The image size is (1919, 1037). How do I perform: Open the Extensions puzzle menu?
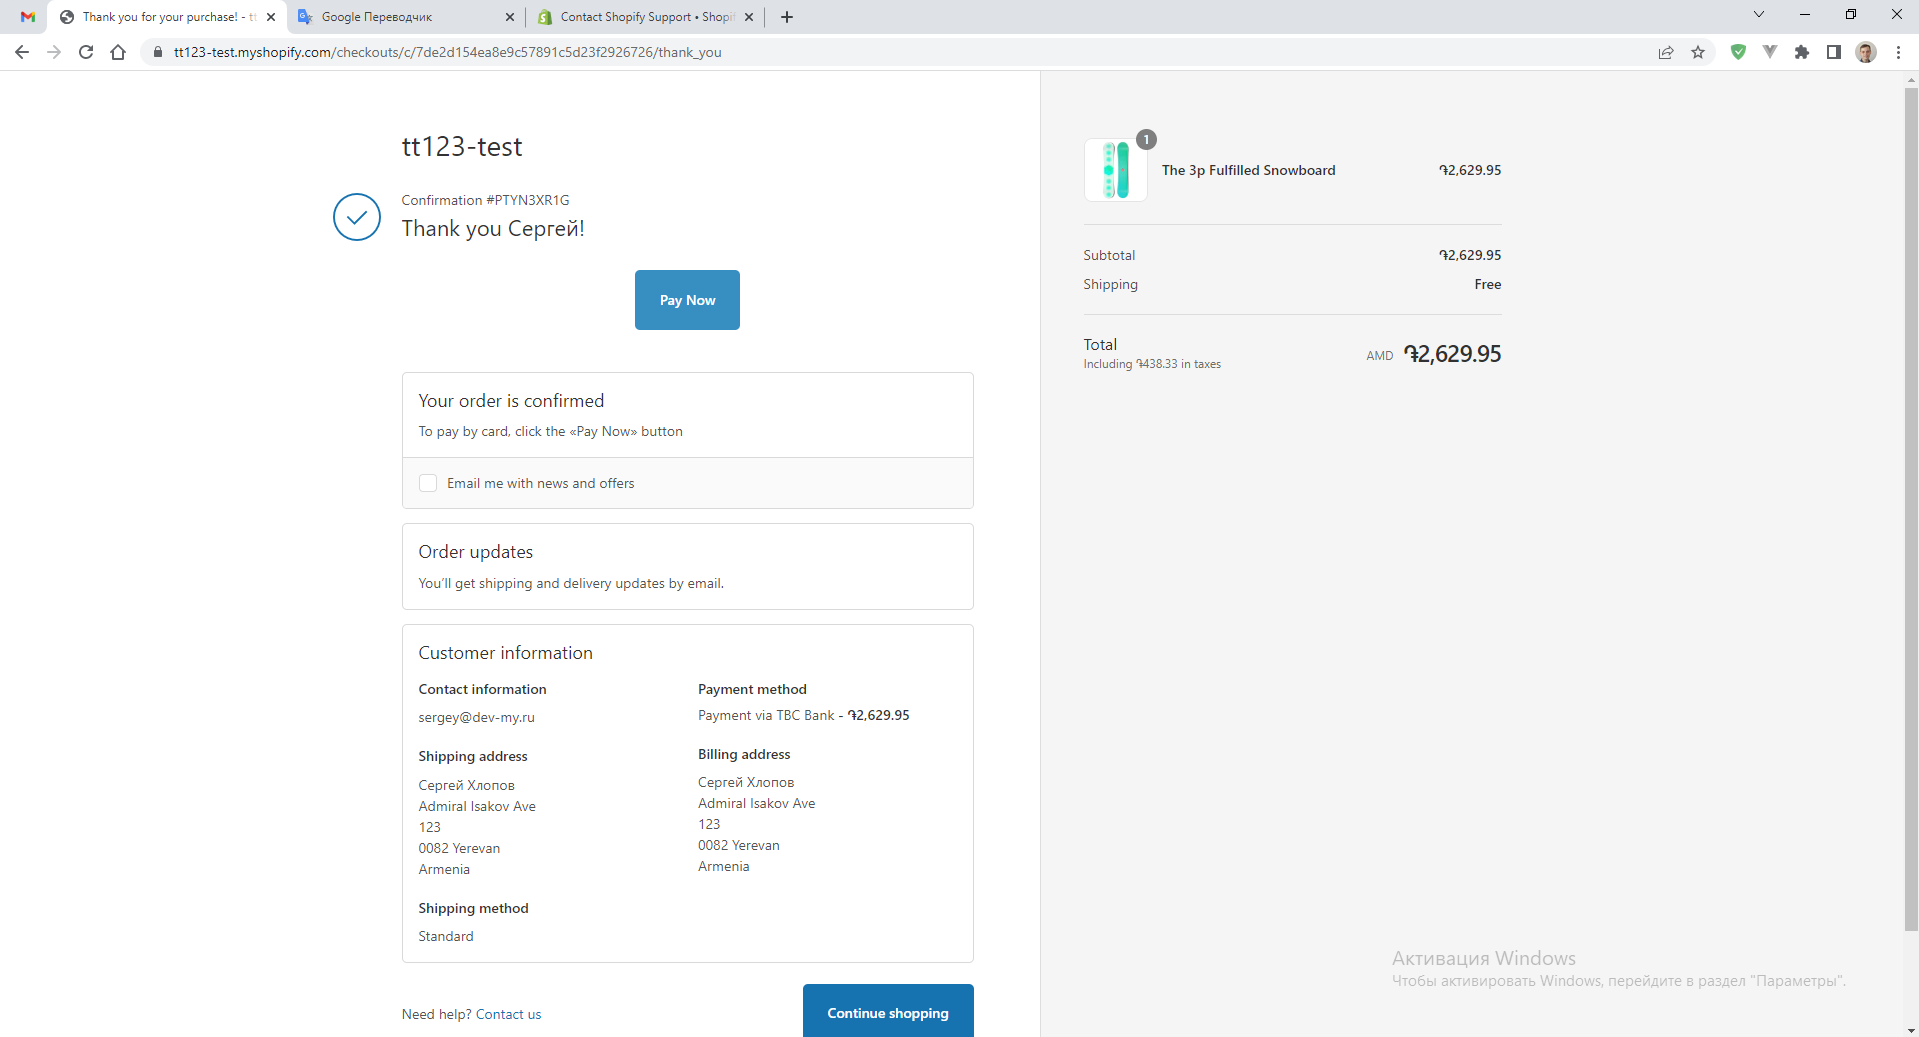(x=1802, y=52)
